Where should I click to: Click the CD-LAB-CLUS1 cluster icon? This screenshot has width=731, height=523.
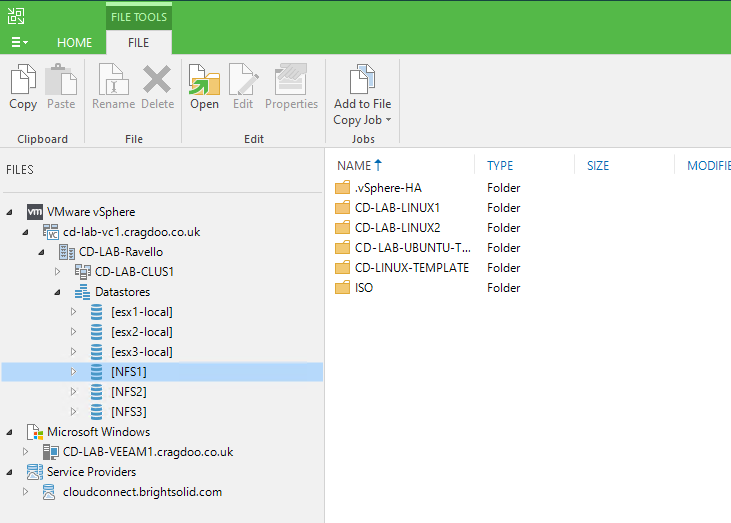pos(83,272)
